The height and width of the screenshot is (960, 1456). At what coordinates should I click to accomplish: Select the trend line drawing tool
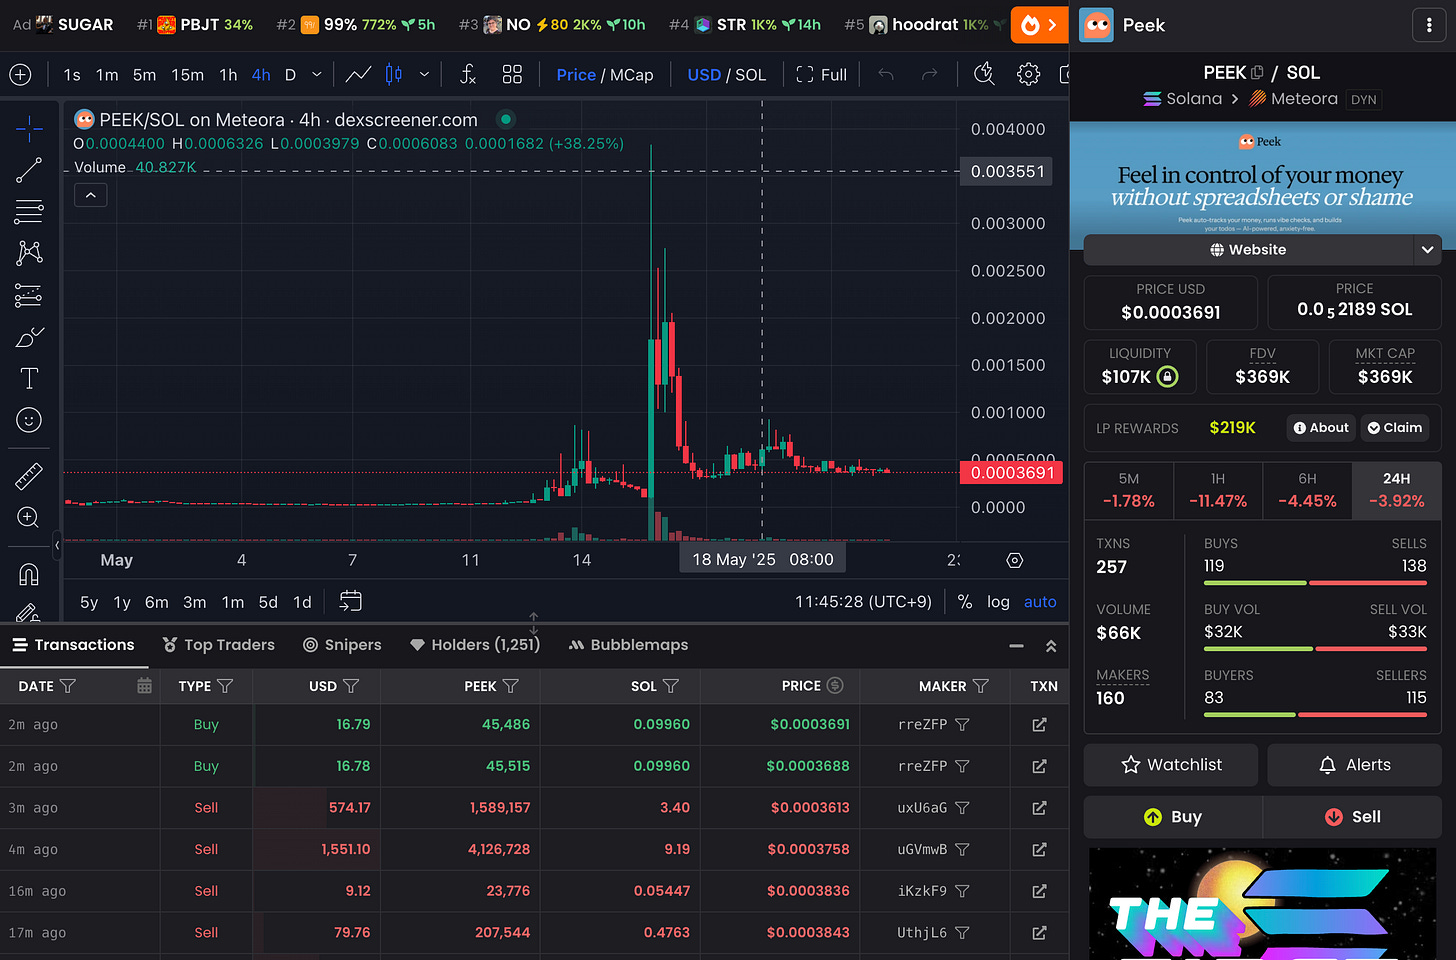coord(29,170)
